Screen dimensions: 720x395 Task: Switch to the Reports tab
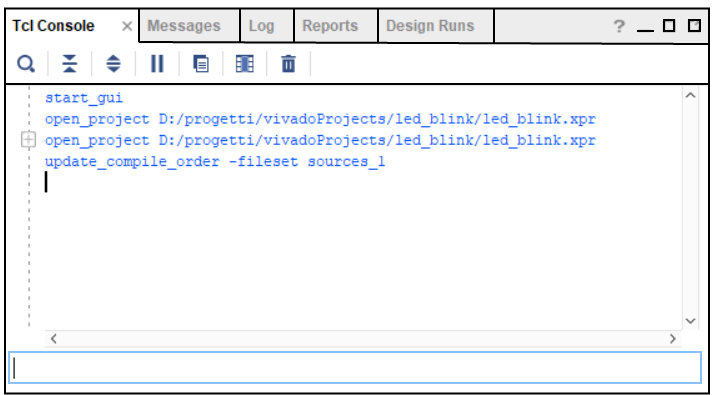(330, 26)
